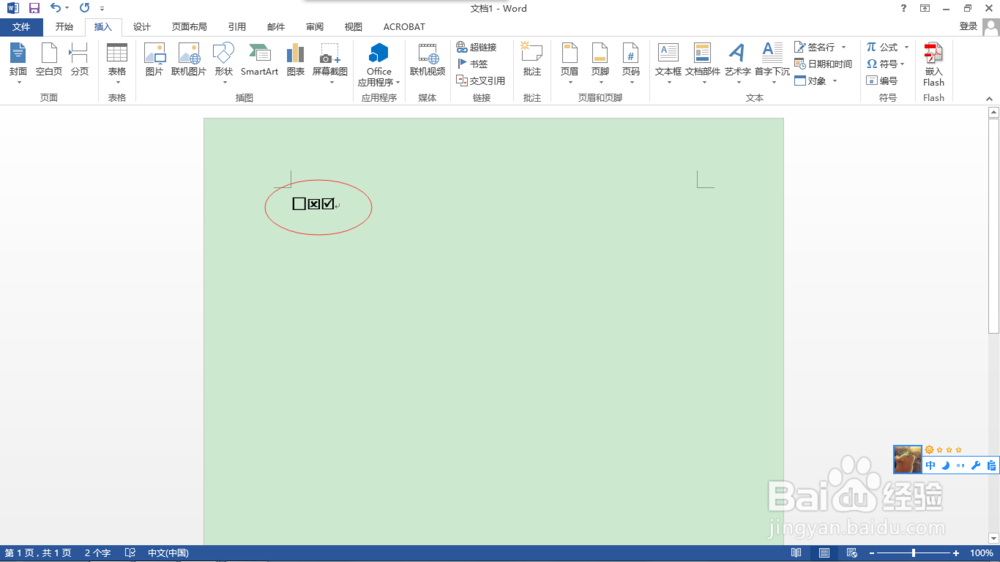1000x562 pixels.
Task: Expand the object (对象) dropdown arrow
Action: coord(835,81)
